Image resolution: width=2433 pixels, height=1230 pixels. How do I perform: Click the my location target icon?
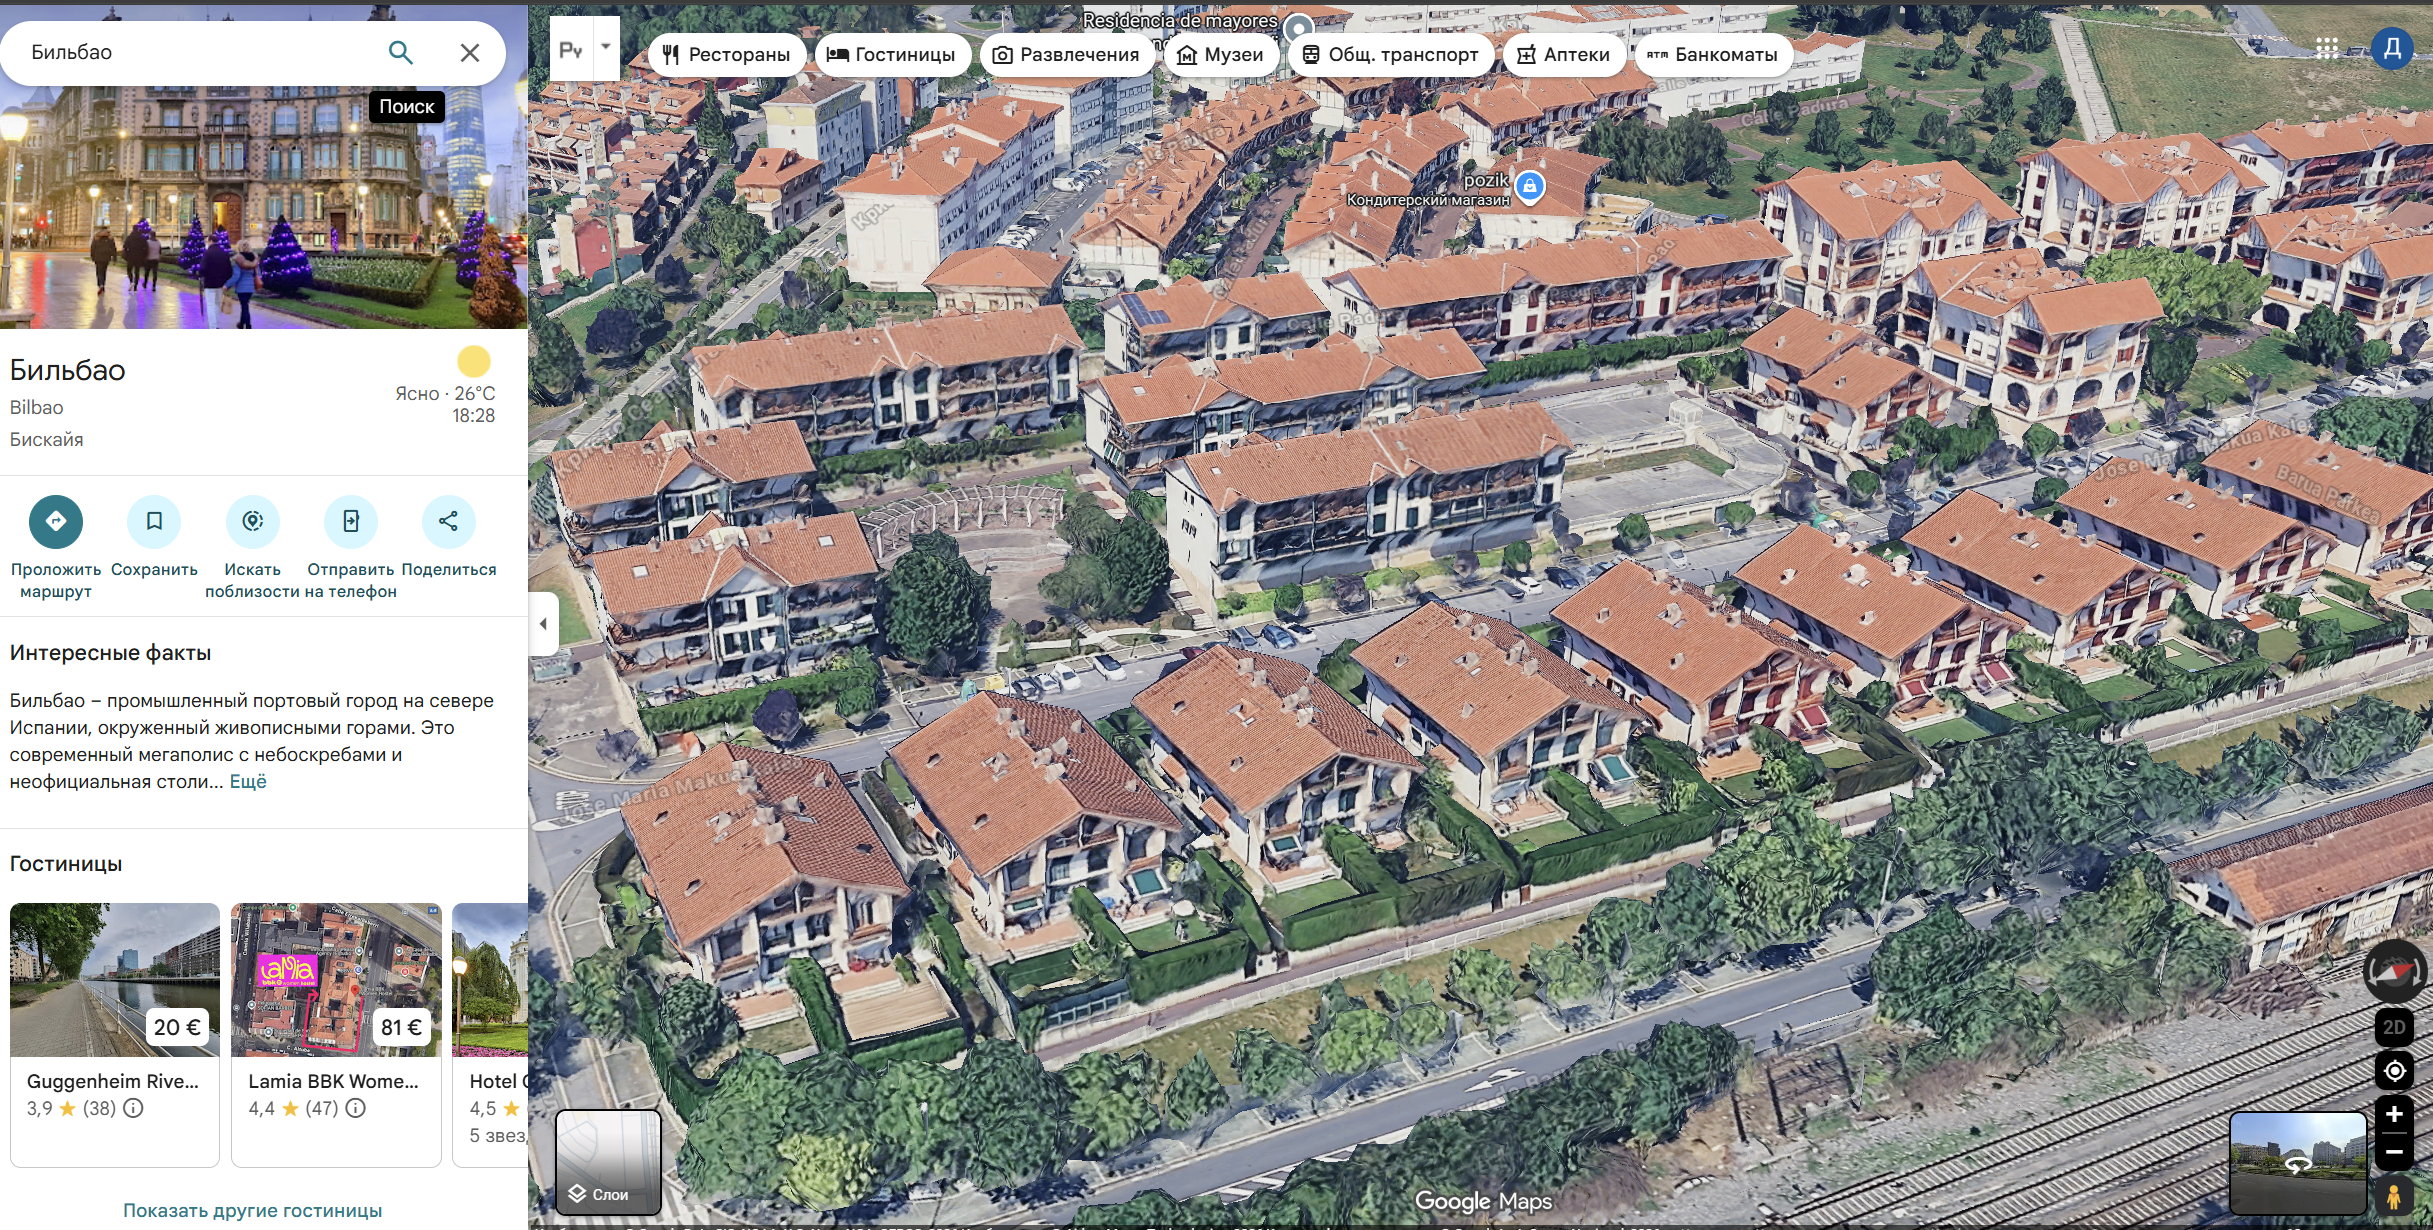(2394, 1072)
